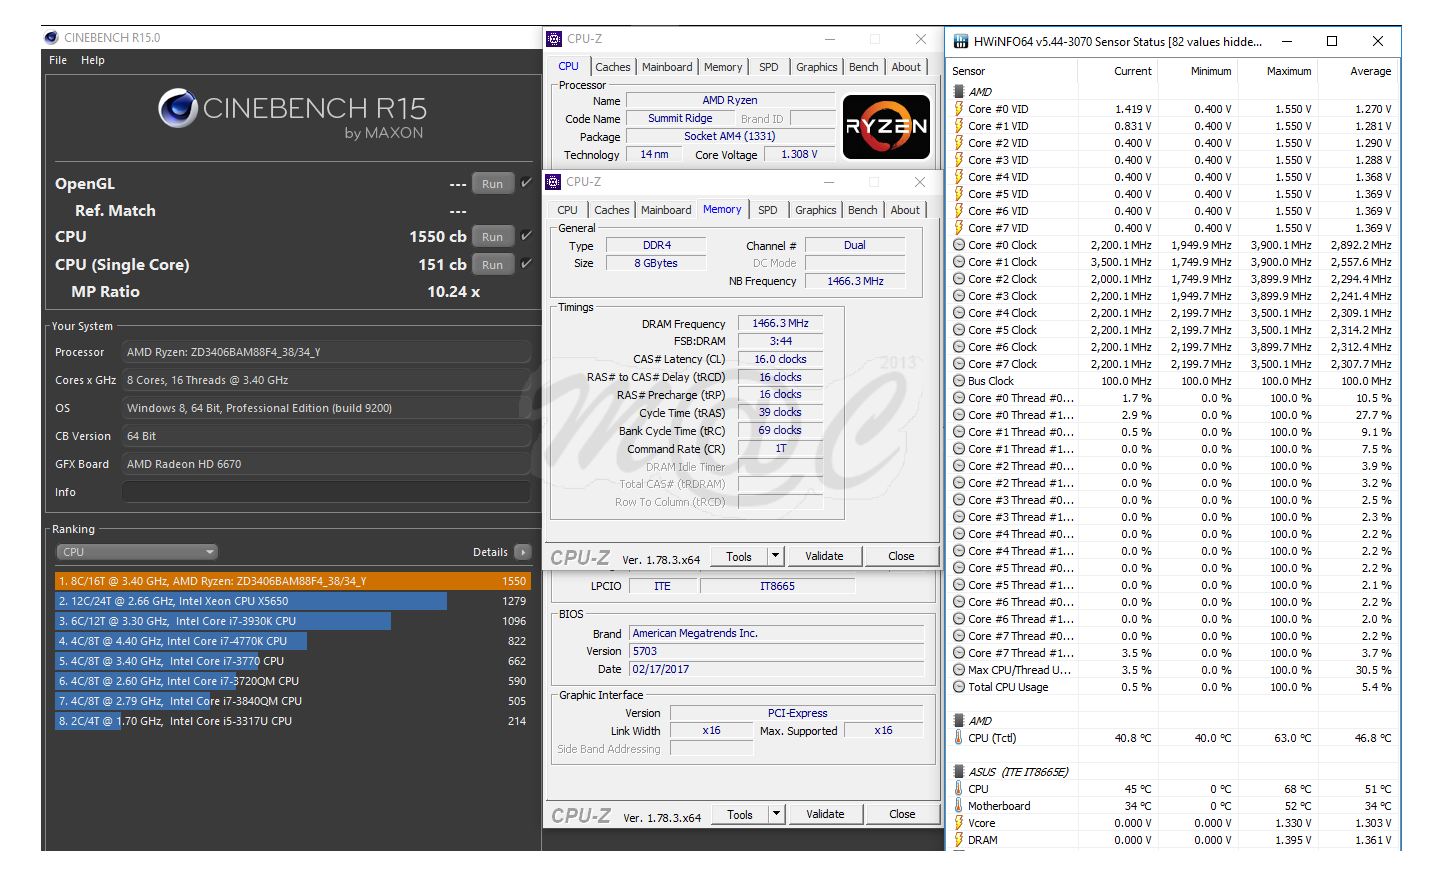The width and height of the screenshot is (1443, 876).
Task: Open the CPU ranking dropdown in Cinebench
Action: point(137,552)
